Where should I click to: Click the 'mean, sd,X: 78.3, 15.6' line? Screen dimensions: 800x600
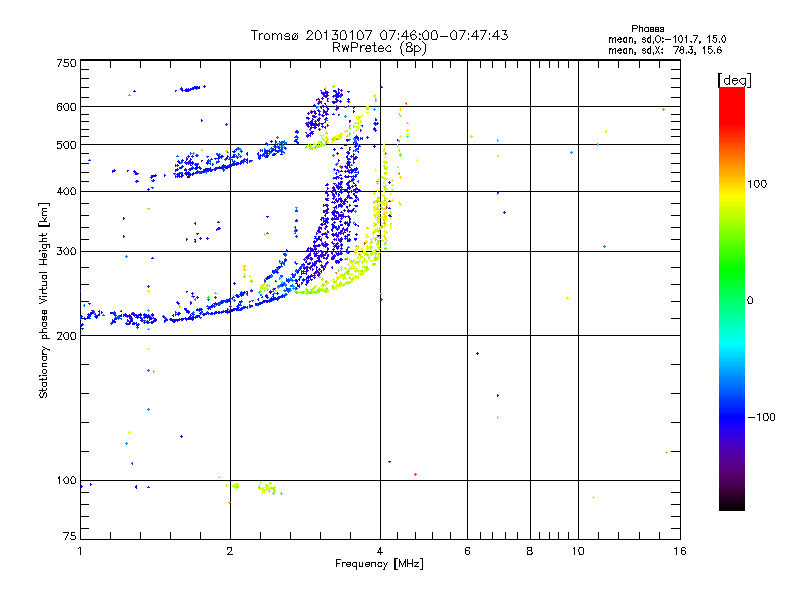(665, 50)
